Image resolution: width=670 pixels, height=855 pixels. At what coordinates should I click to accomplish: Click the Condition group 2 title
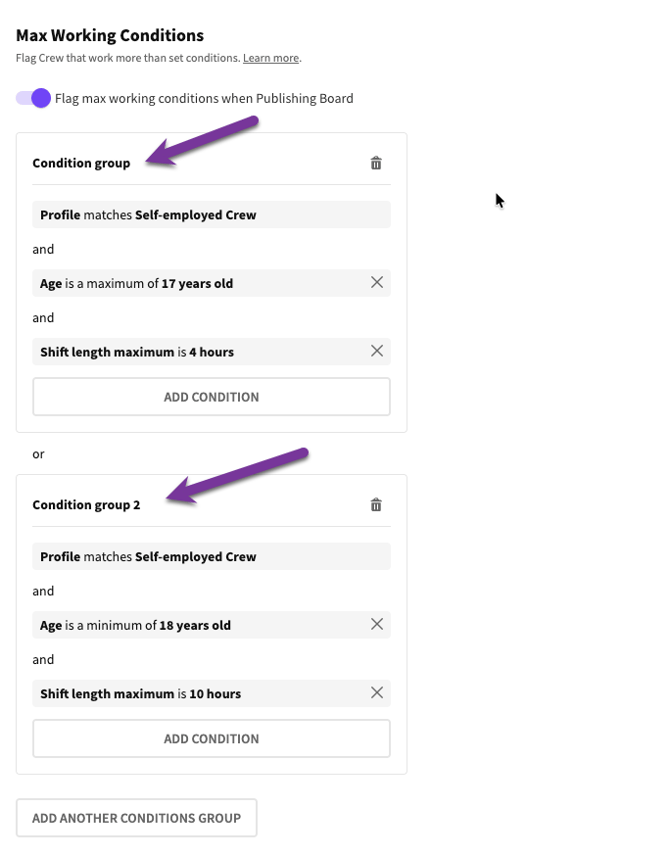86,505
